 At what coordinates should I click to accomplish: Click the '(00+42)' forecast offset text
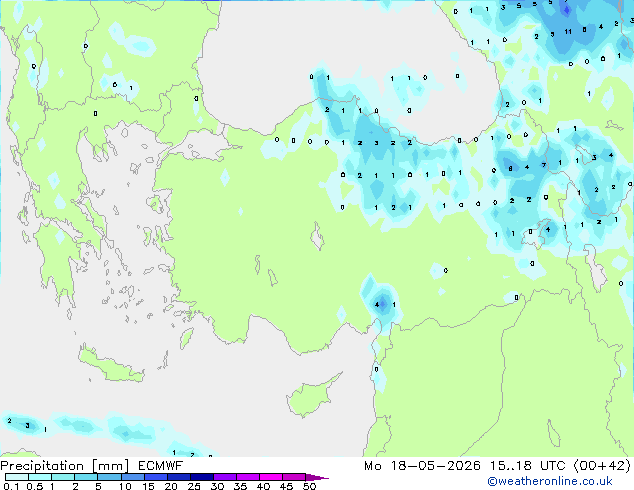602,466
